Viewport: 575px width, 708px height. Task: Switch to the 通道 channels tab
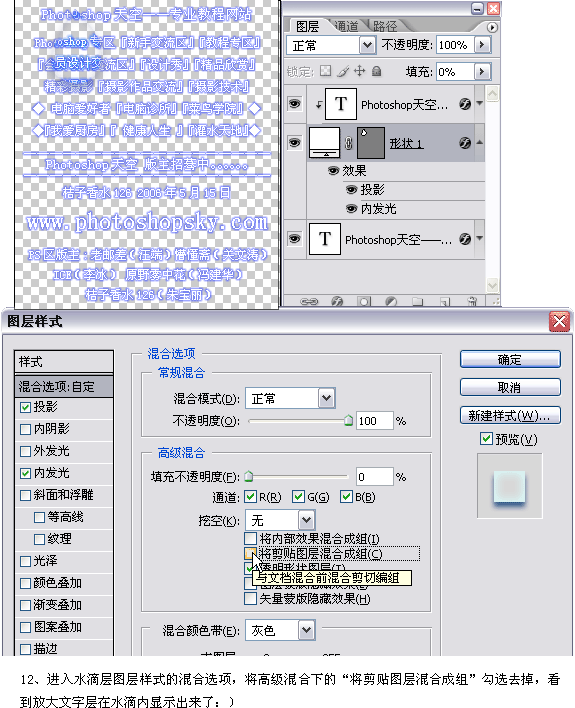347,27
